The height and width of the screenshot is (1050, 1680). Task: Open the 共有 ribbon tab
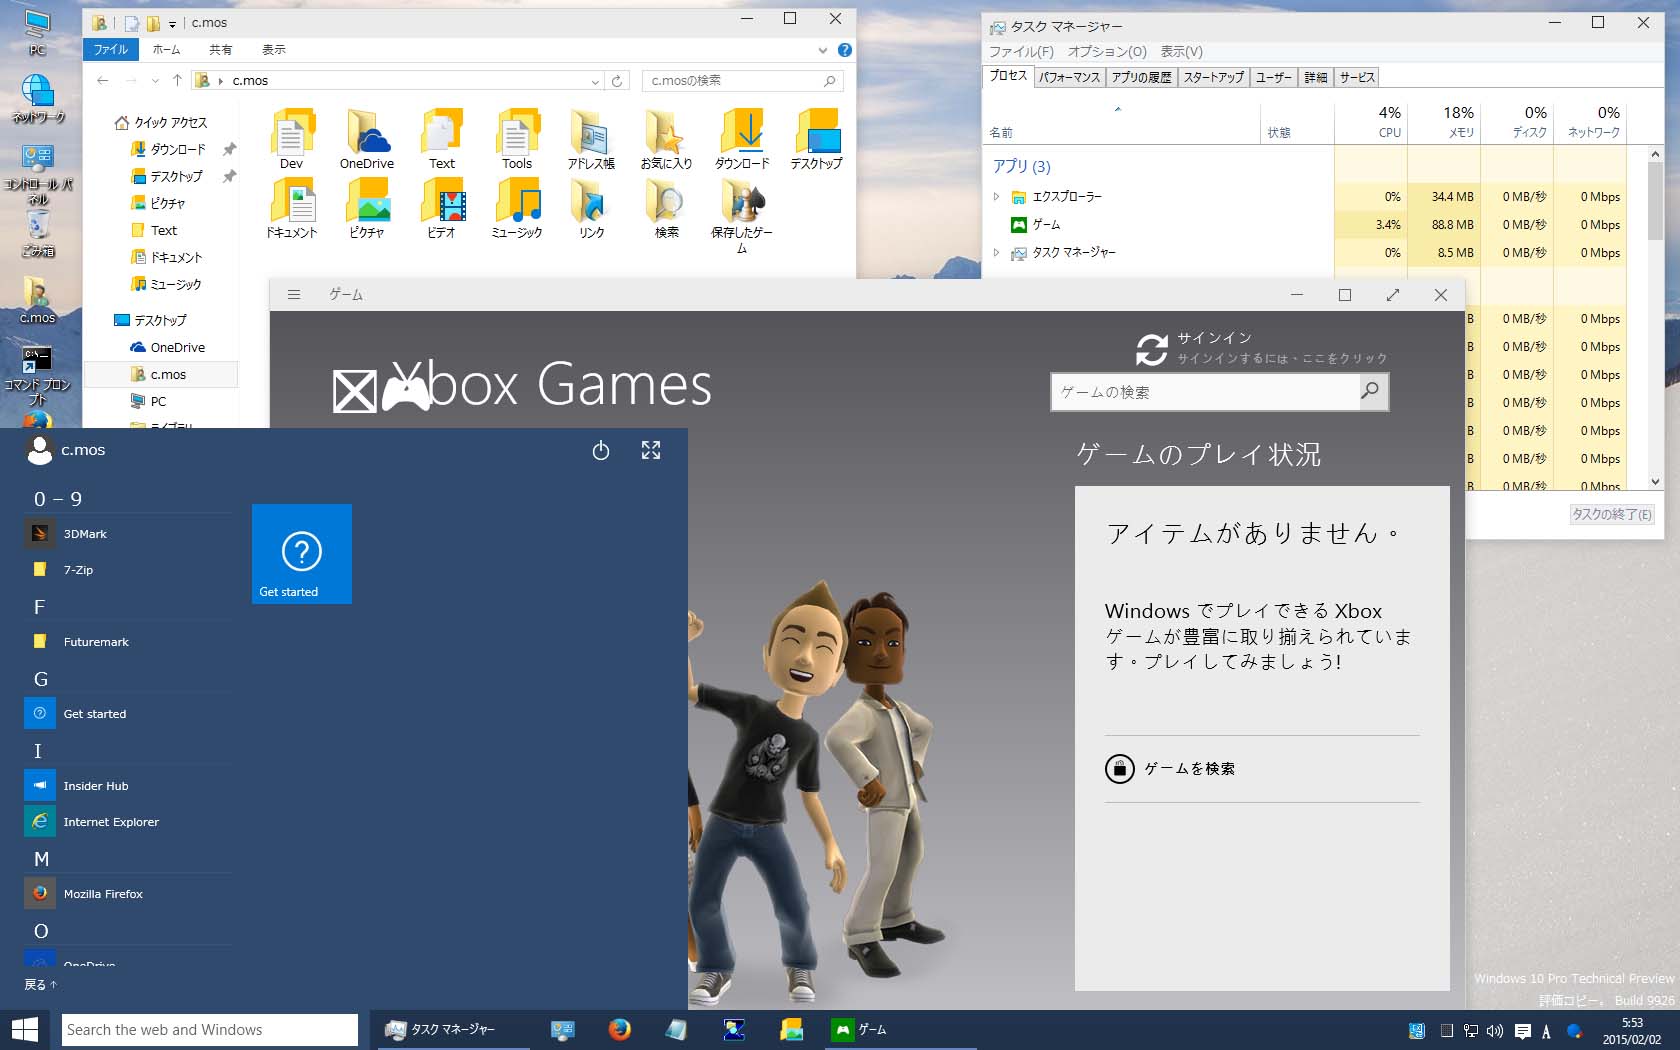coord(221,50)
